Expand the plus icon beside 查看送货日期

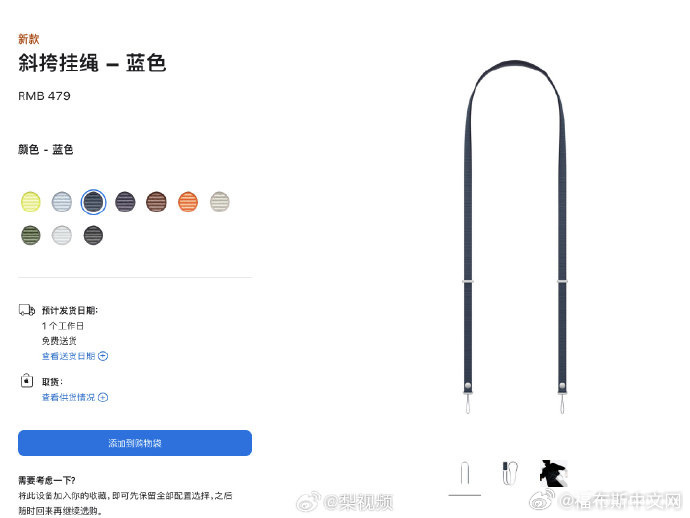103,356
